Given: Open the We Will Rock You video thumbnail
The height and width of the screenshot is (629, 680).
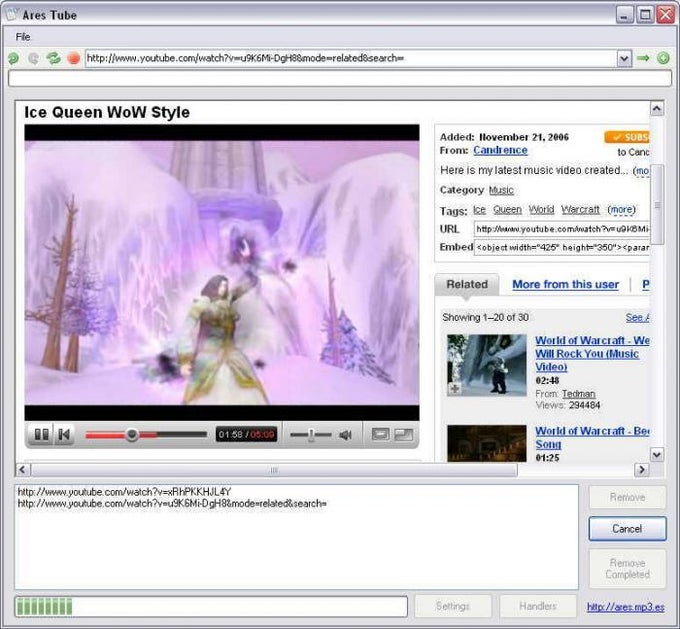Looking at the screenshot, I should 487,365.
